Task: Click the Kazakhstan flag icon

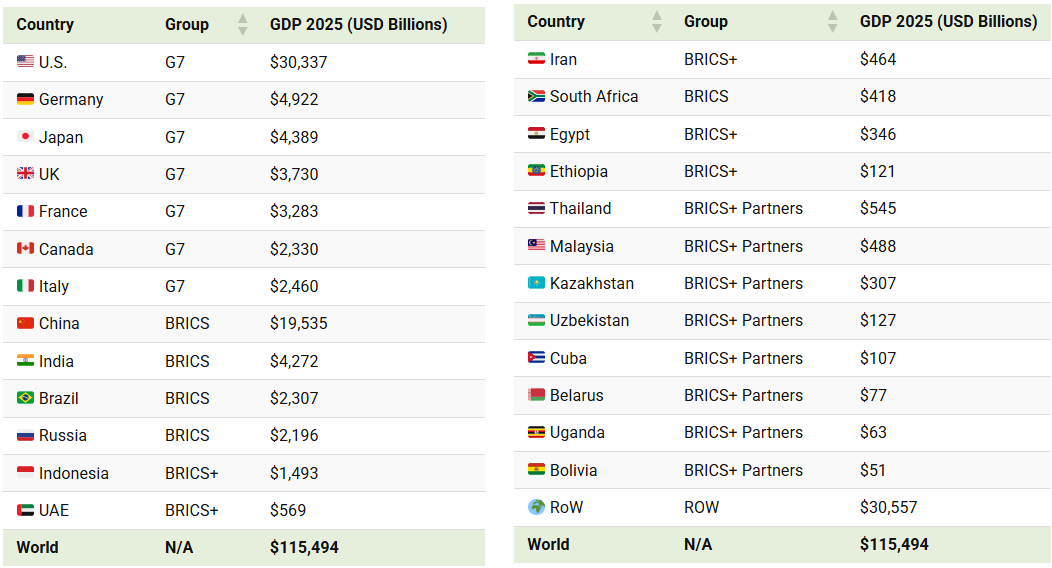Action: tap(536, 283)
